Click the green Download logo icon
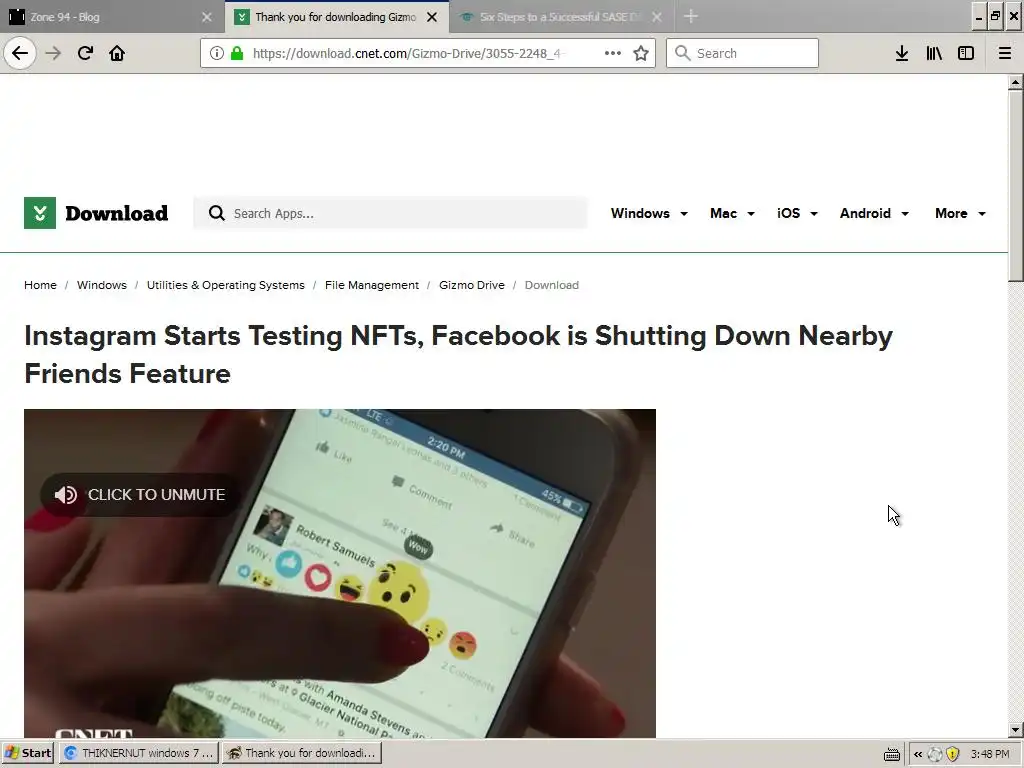1024x768 pixels. click(x=40, y=213)
